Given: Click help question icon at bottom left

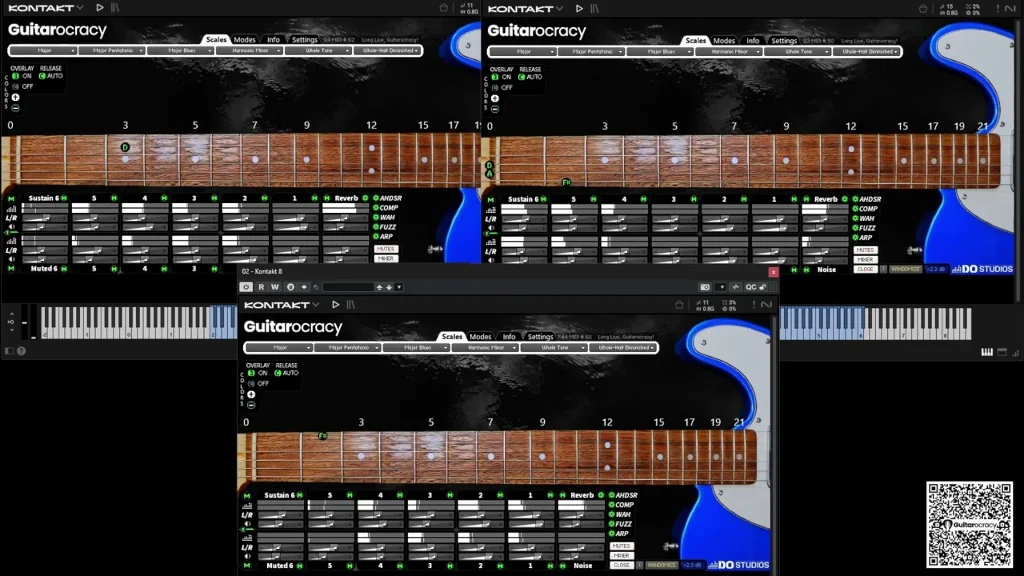Looking at the screenshot, I should 22,351.
